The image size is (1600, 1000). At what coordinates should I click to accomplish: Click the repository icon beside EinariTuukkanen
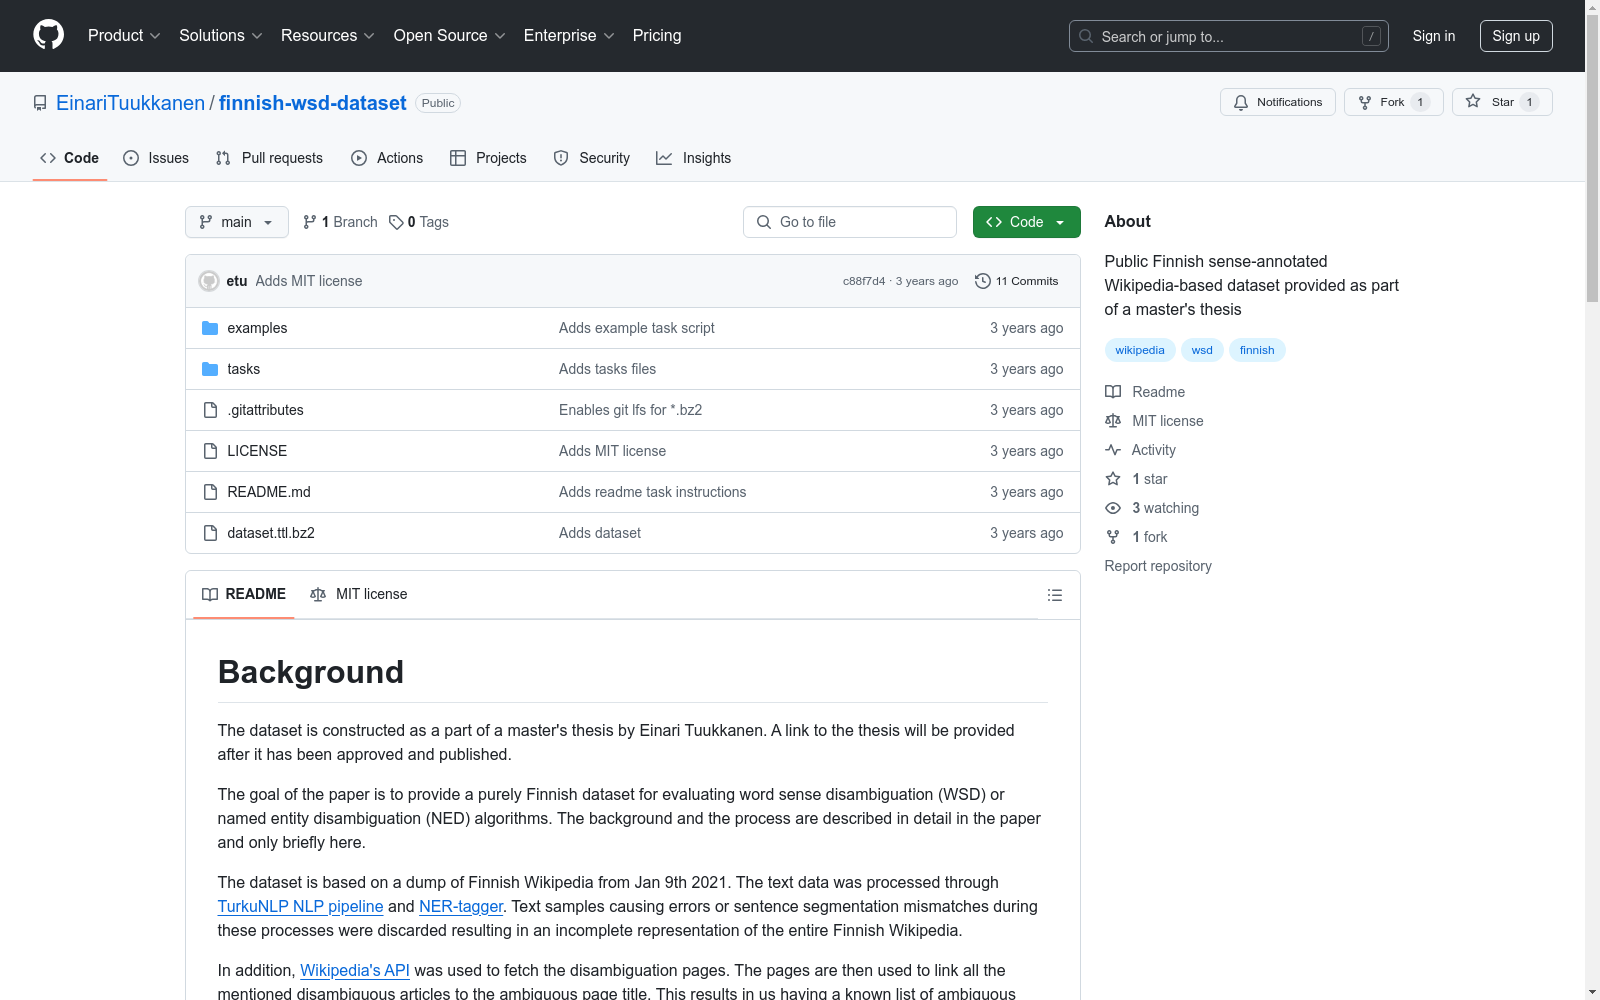point(40,103)
